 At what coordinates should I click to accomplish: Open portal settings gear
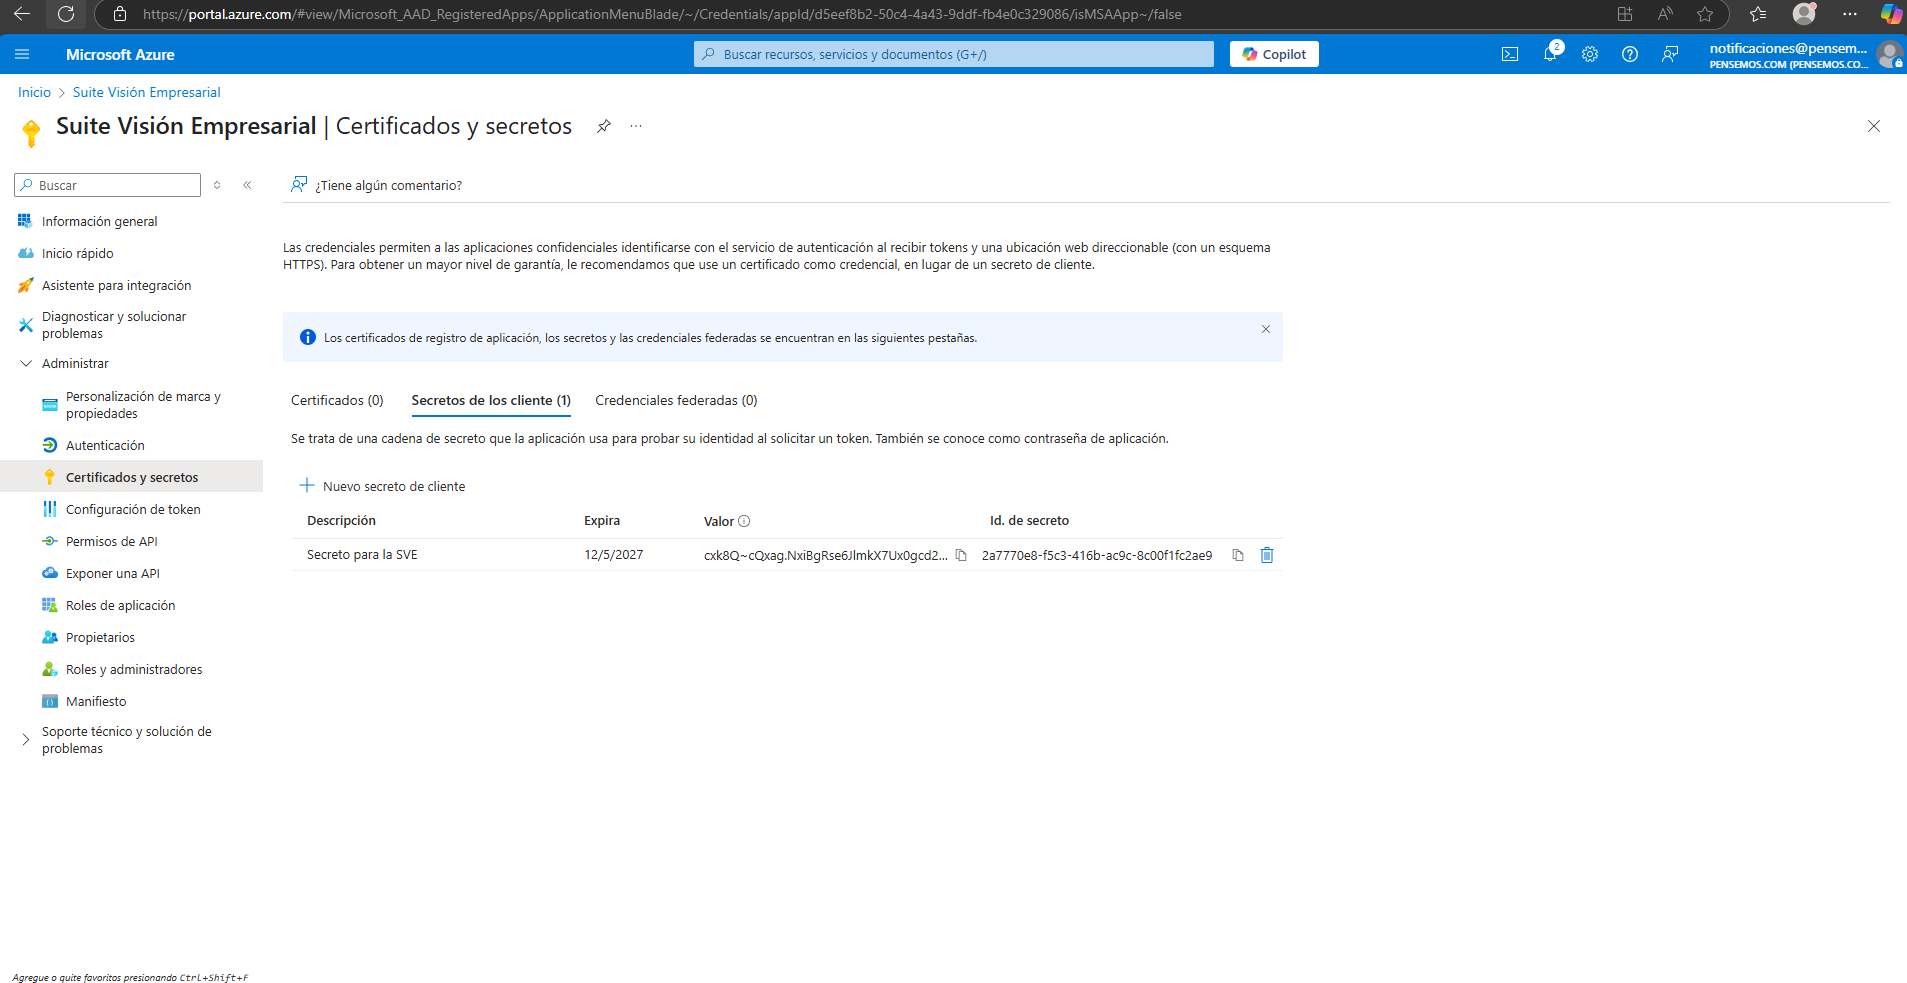tap(1589, 54)
